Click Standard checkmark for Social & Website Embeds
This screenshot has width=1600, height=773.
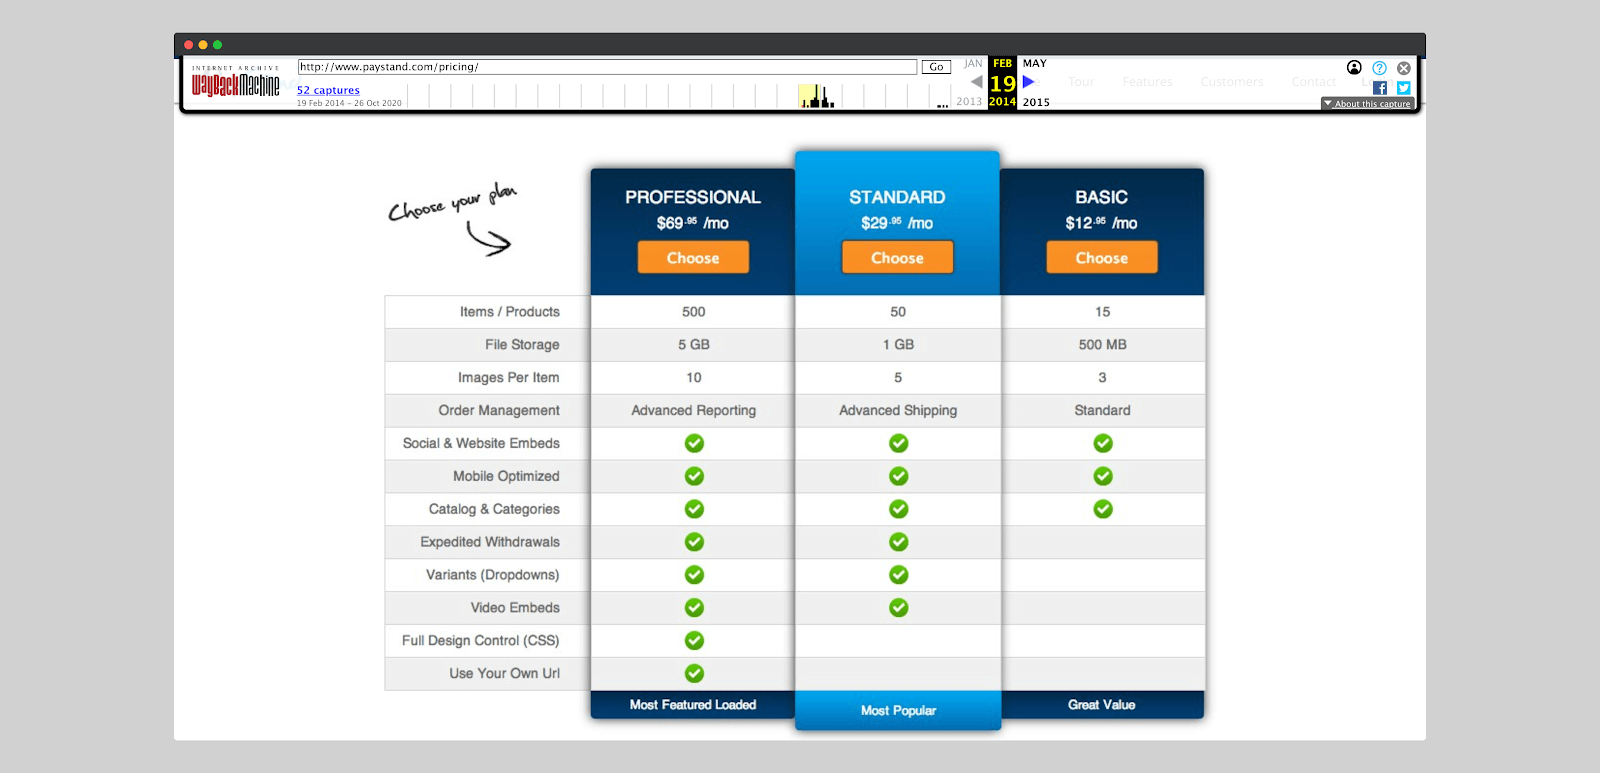pos(899,443)
